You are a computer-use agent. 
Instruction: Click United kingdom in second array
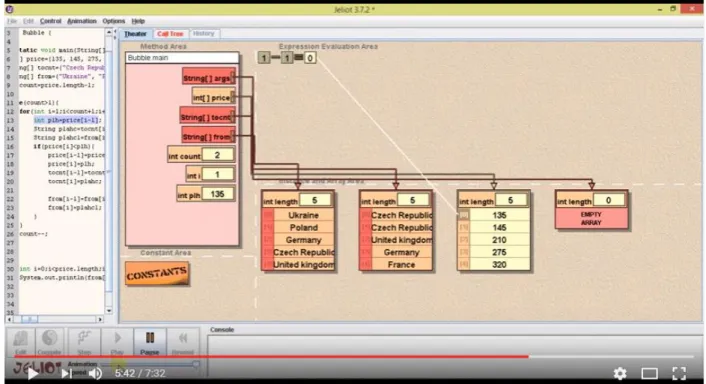401,240
